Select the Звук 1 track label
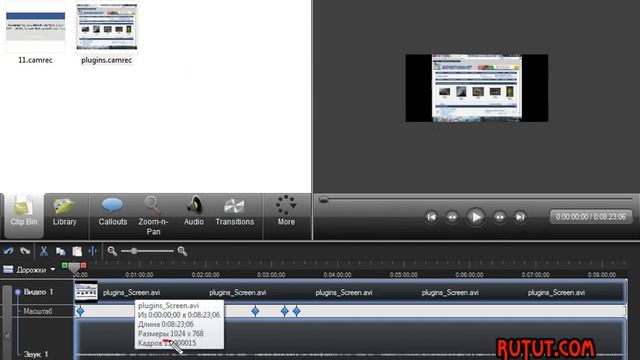The width and height of the screenshot is (640, 360). 36,354
